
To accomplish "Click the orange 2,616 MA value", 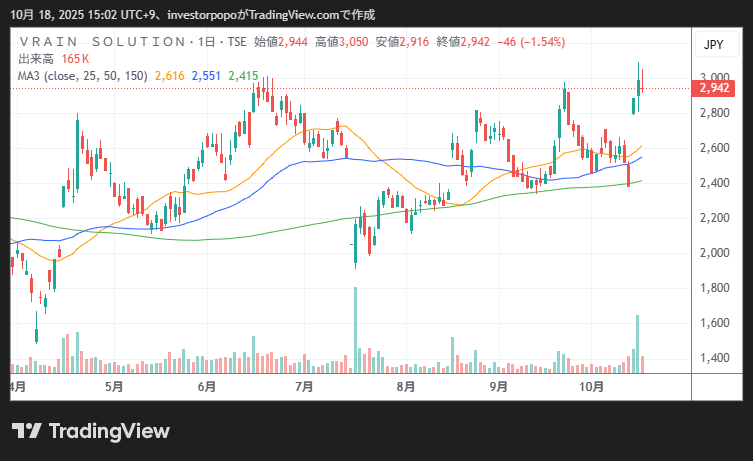I will [169, 75].
